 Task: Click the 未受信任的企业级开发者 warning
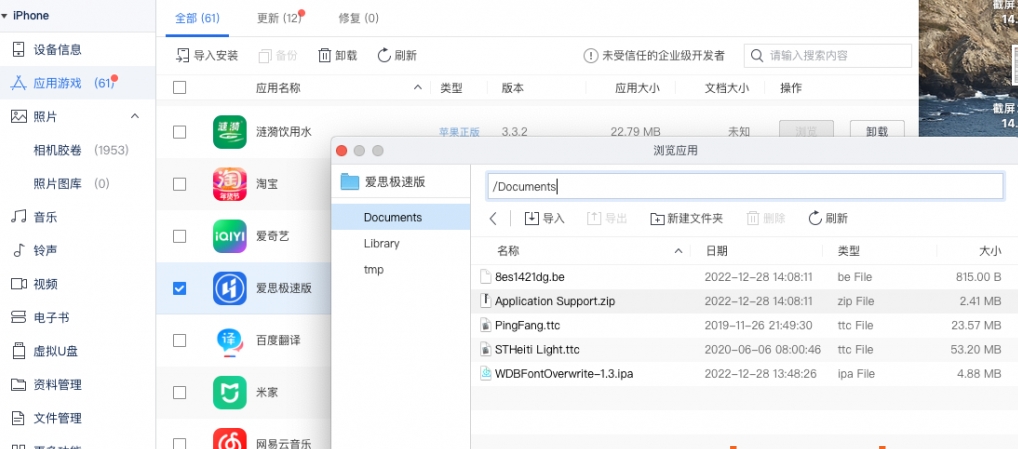654,56
